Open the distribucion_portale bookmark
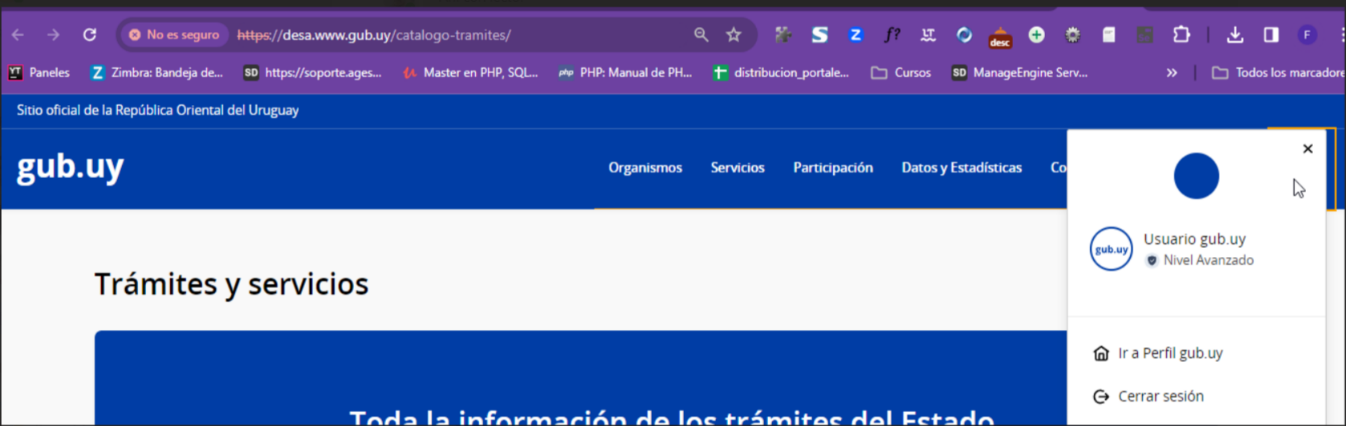 [781, 73]
